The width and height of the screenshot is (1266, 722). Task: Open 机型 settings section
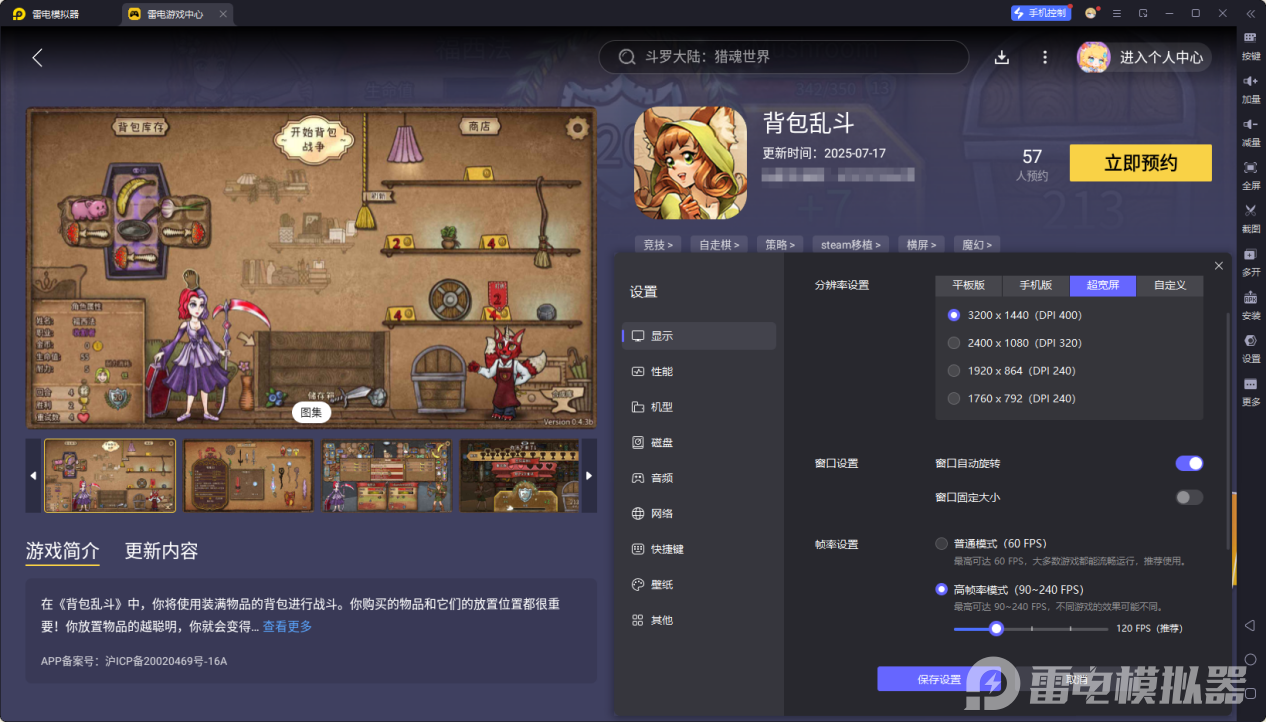[699, 407]
